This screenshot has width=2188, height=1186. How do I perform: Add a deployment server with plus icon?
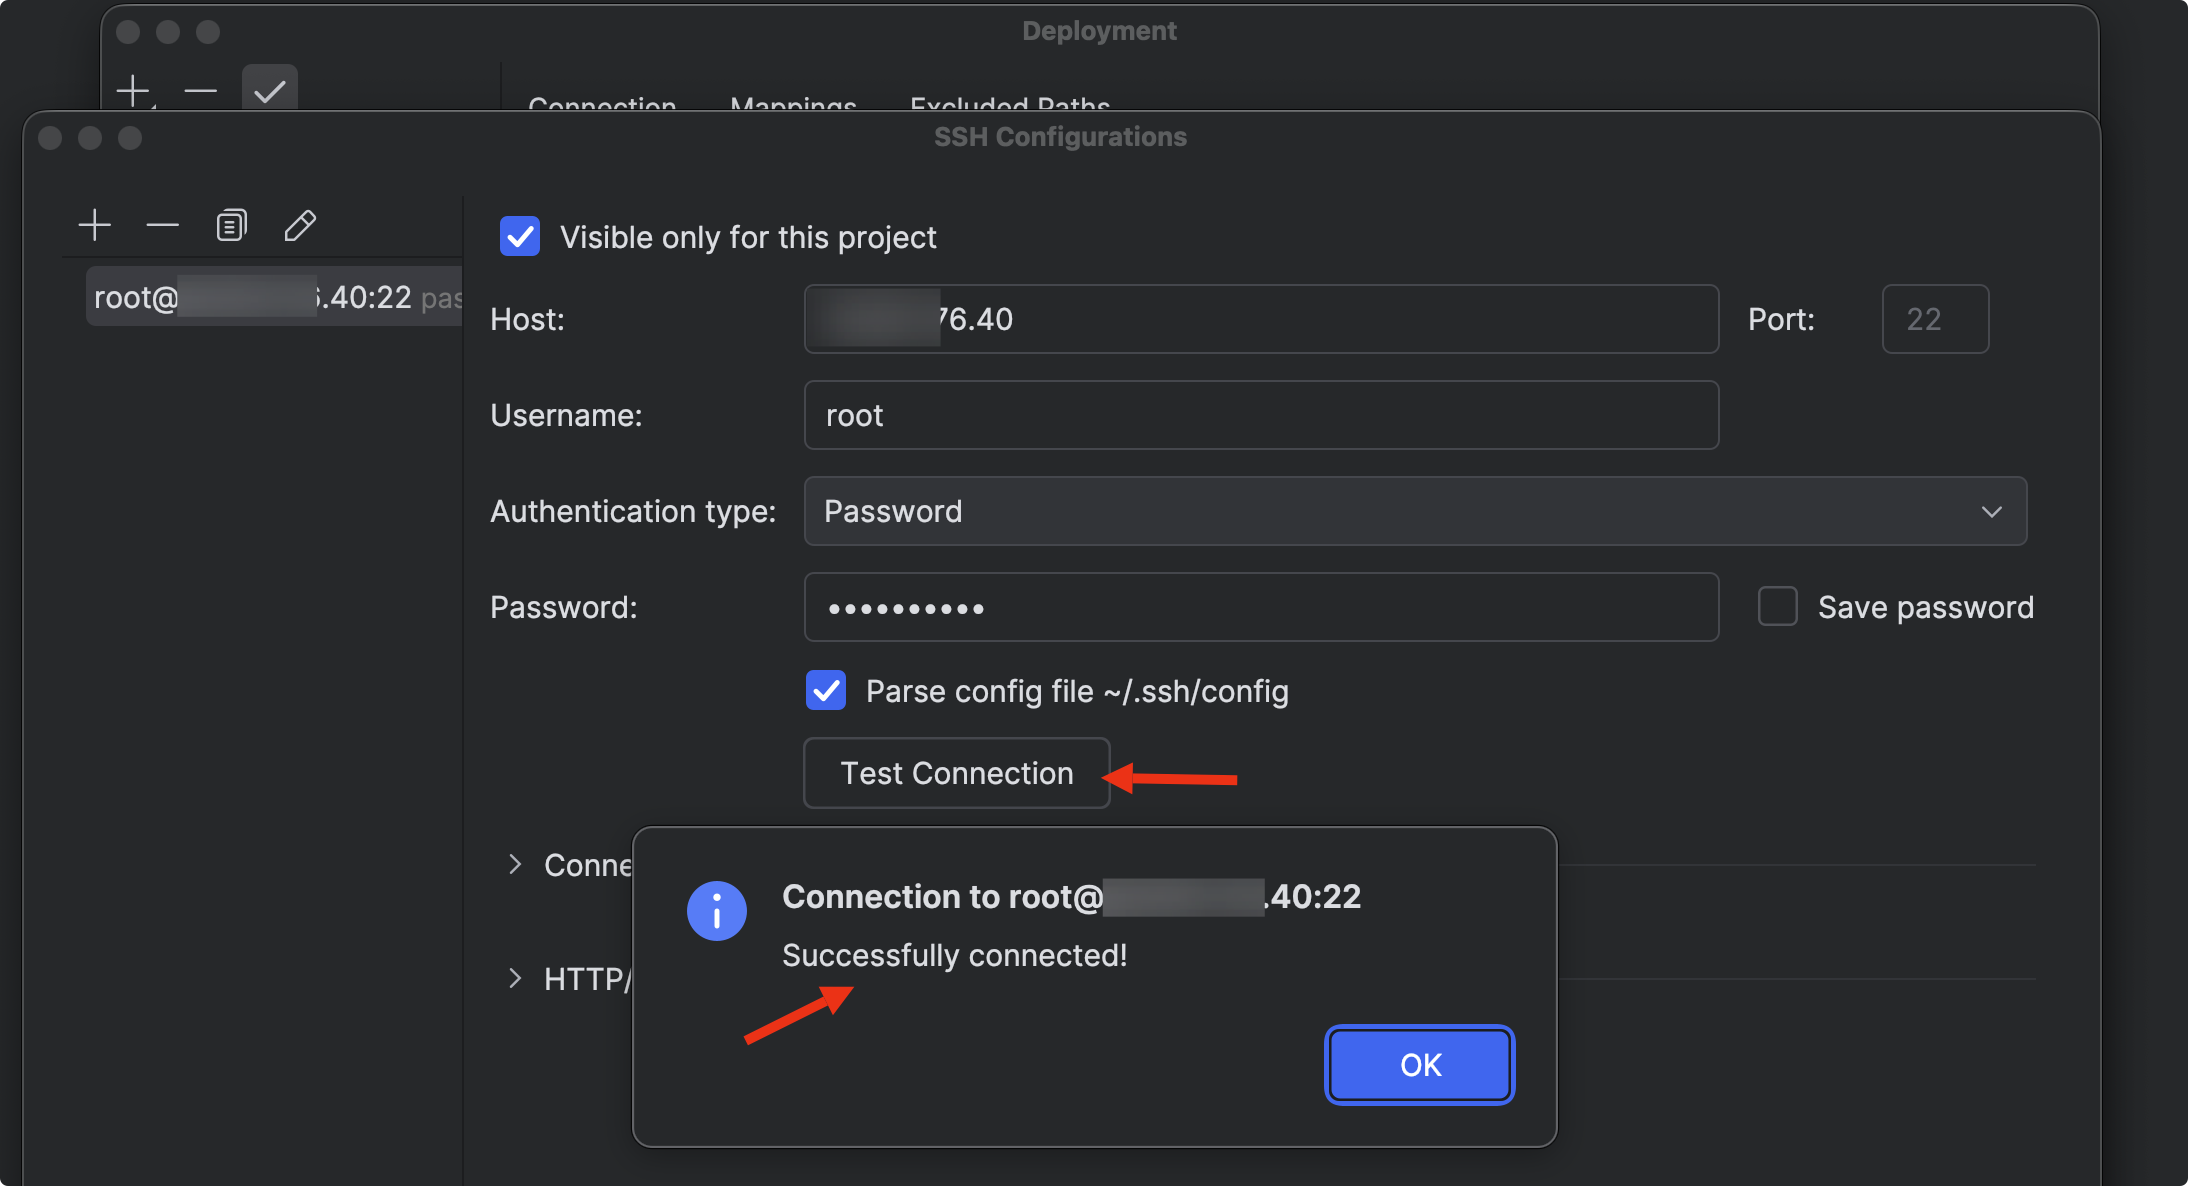pyautogui.click(x=132, y=91)
